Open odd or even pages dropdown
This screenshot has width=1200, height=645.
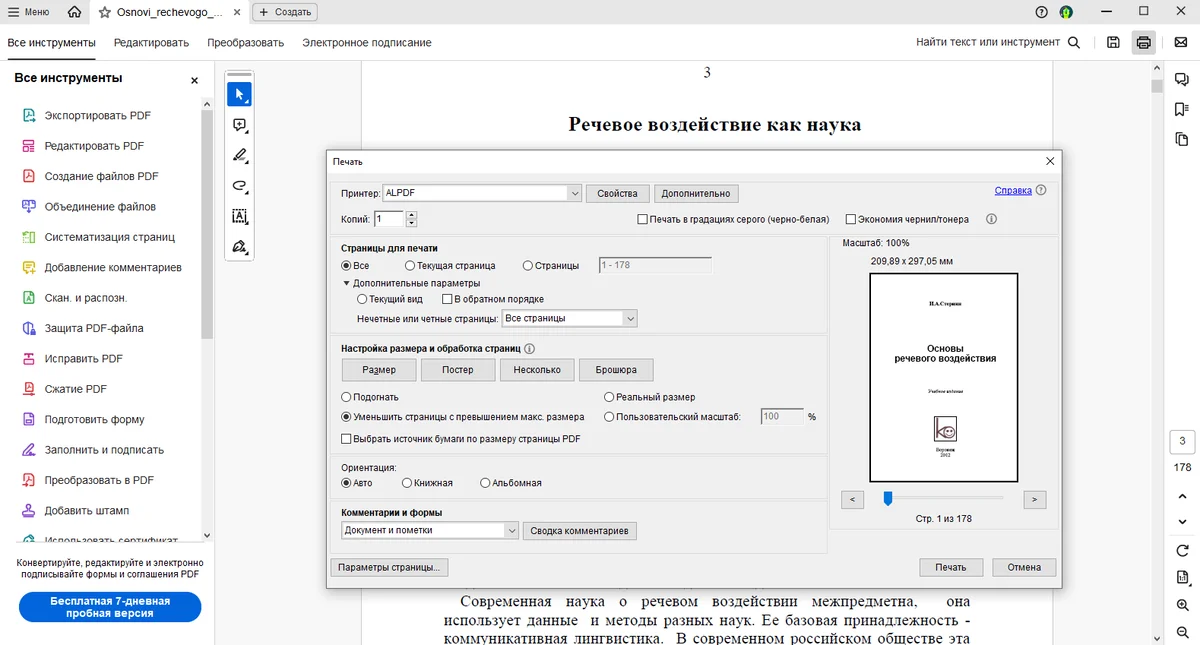569,319
